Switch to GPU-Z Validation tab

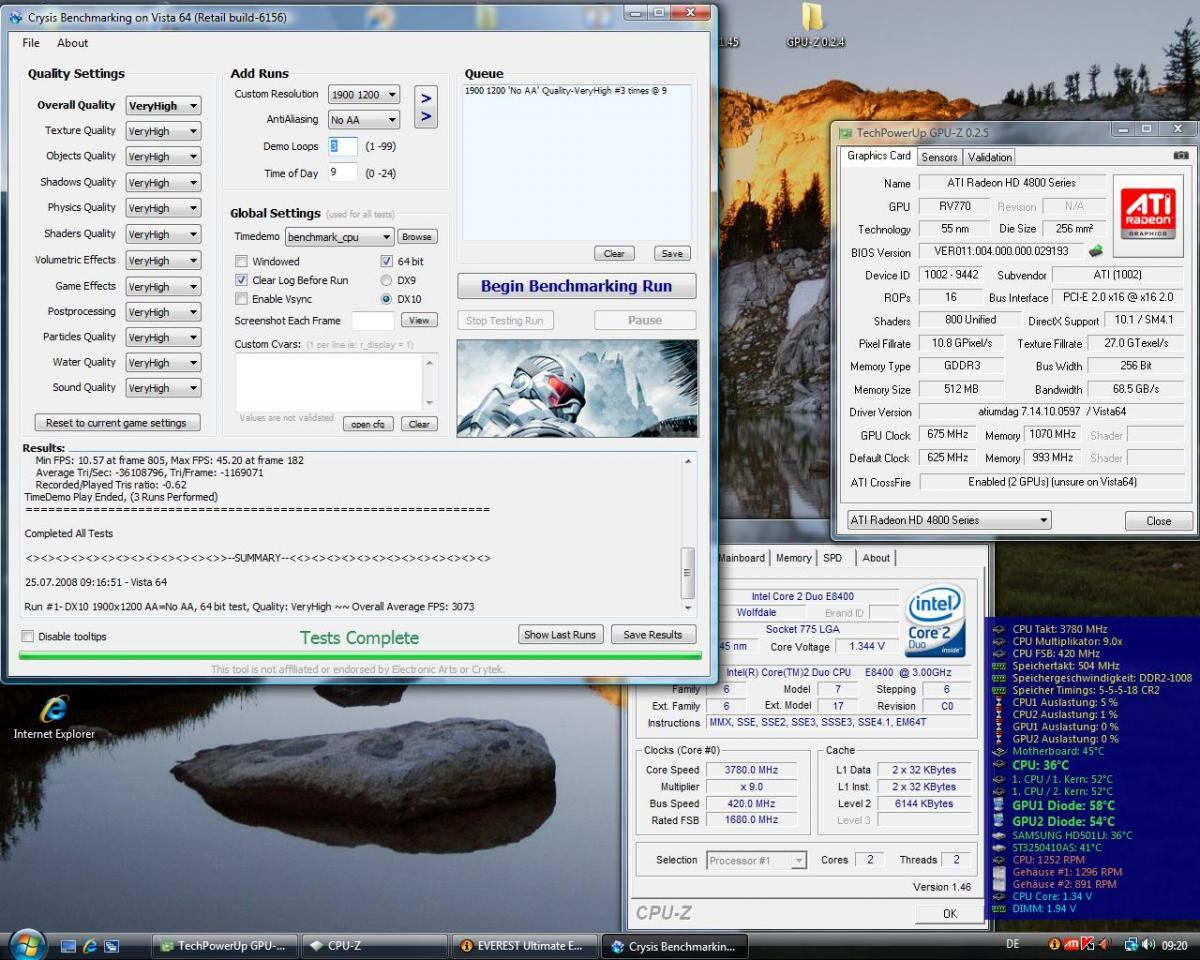click(x=990, y=157)
